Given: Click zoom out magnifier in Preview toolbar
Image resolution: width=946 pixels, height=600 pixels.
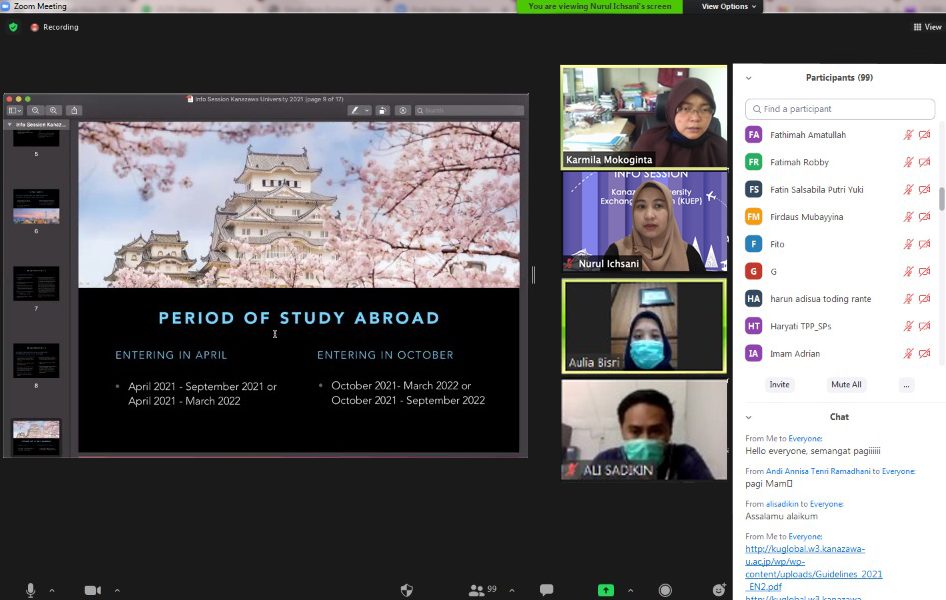Looking at the screenshot, I should tap(36, 110).
